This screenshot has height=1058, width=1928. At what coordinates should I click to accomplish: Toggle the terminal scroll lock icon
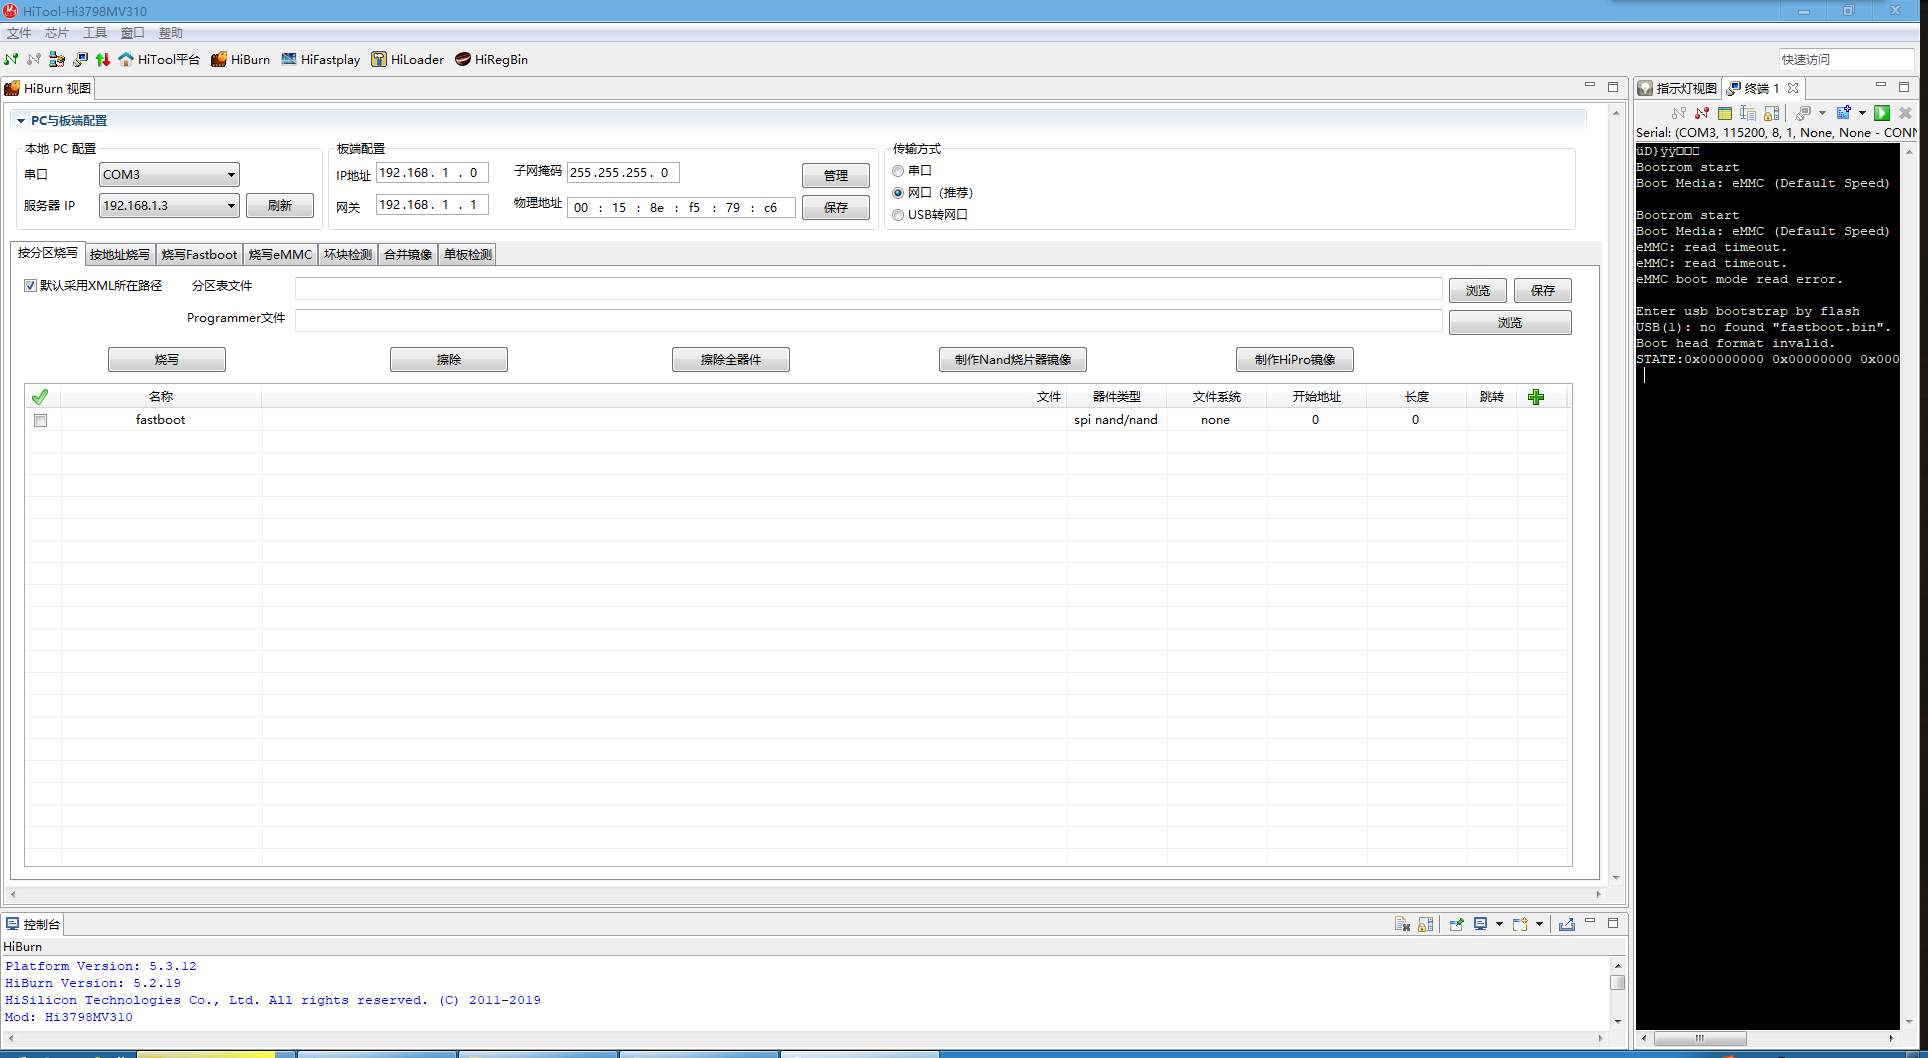(1771, 113)
